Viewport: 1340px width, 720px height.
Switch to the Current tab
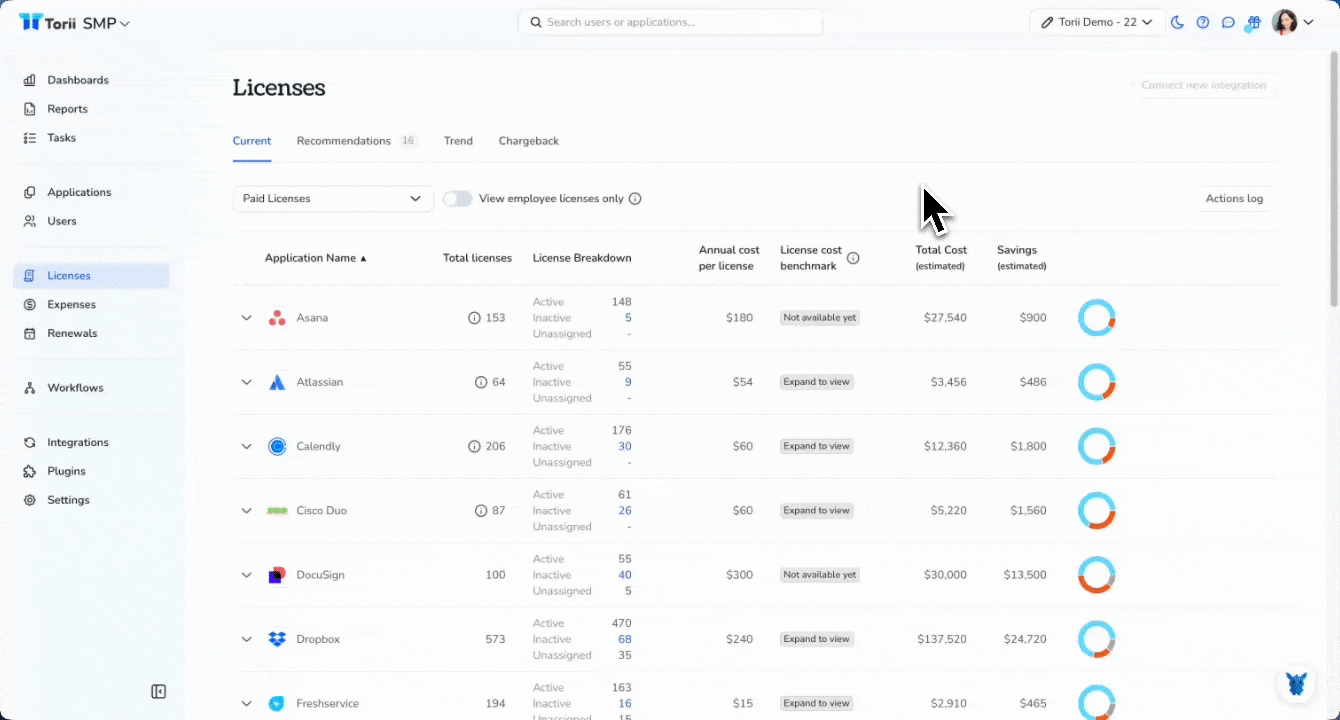[252, 141]
